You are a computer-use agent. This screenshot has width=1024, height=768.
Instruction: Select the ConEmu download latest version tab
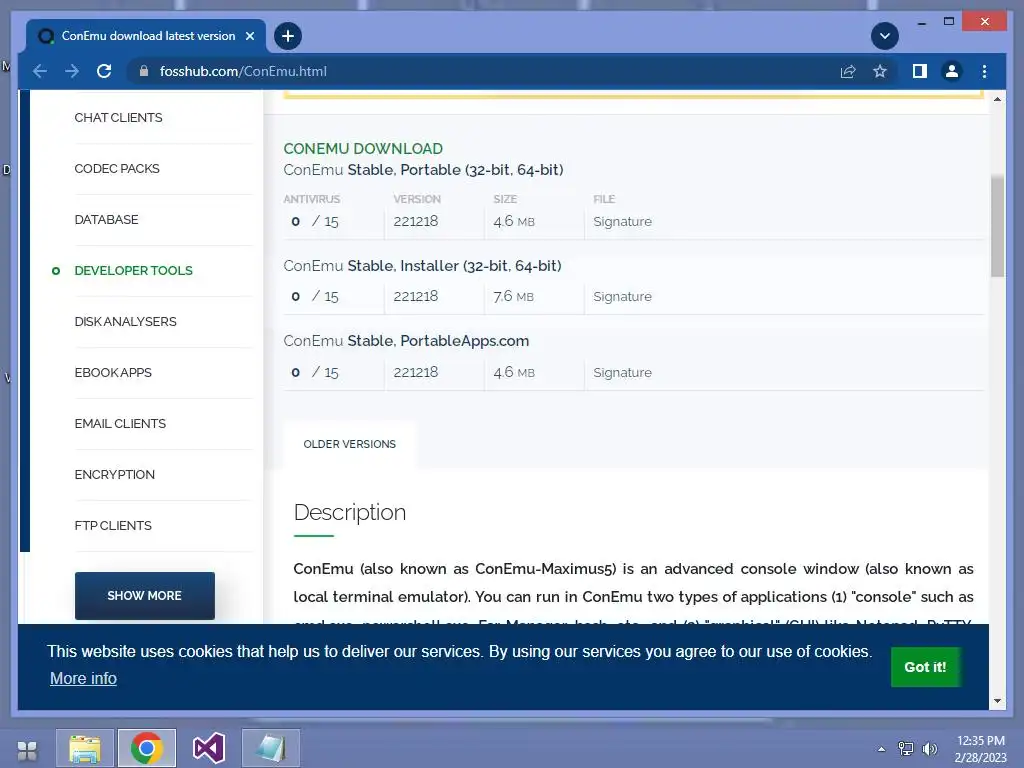pos(148,36)
